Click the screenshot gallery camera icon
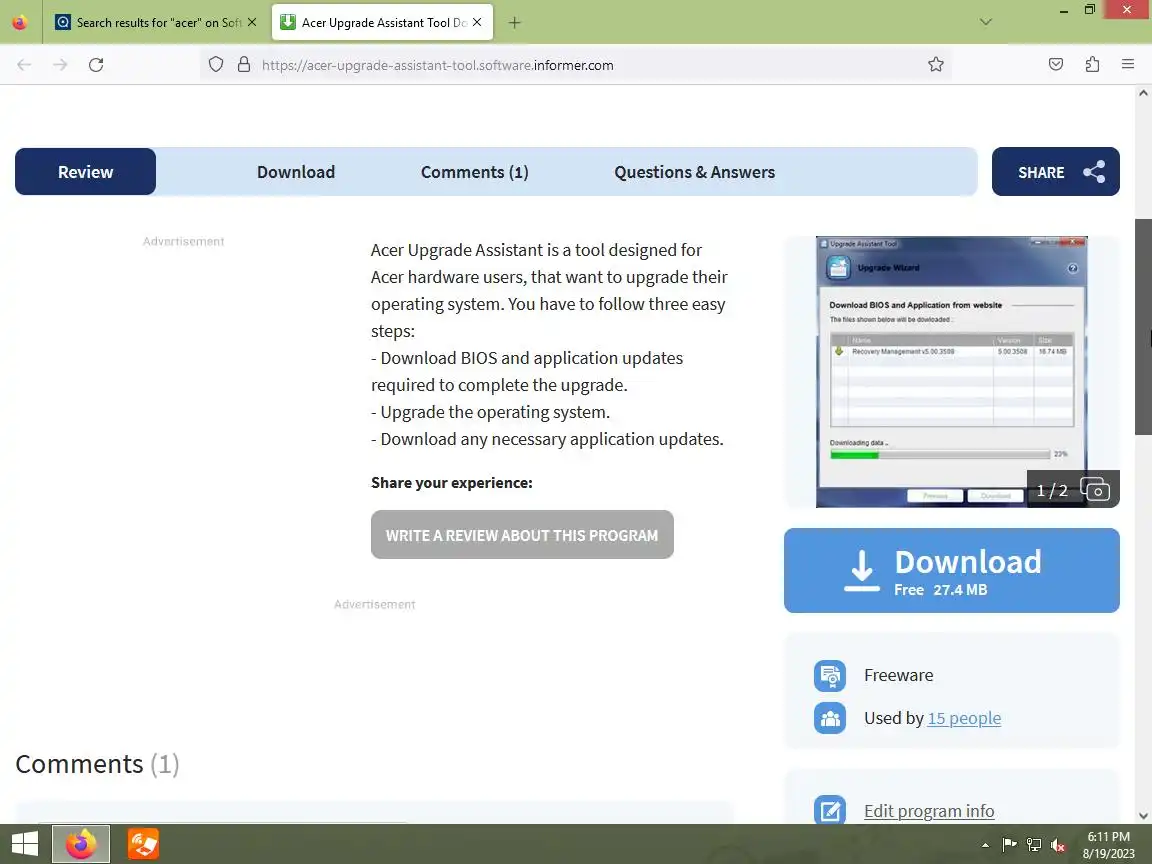The width and height of the screenshot is (1152, 864). point(1095,490)
